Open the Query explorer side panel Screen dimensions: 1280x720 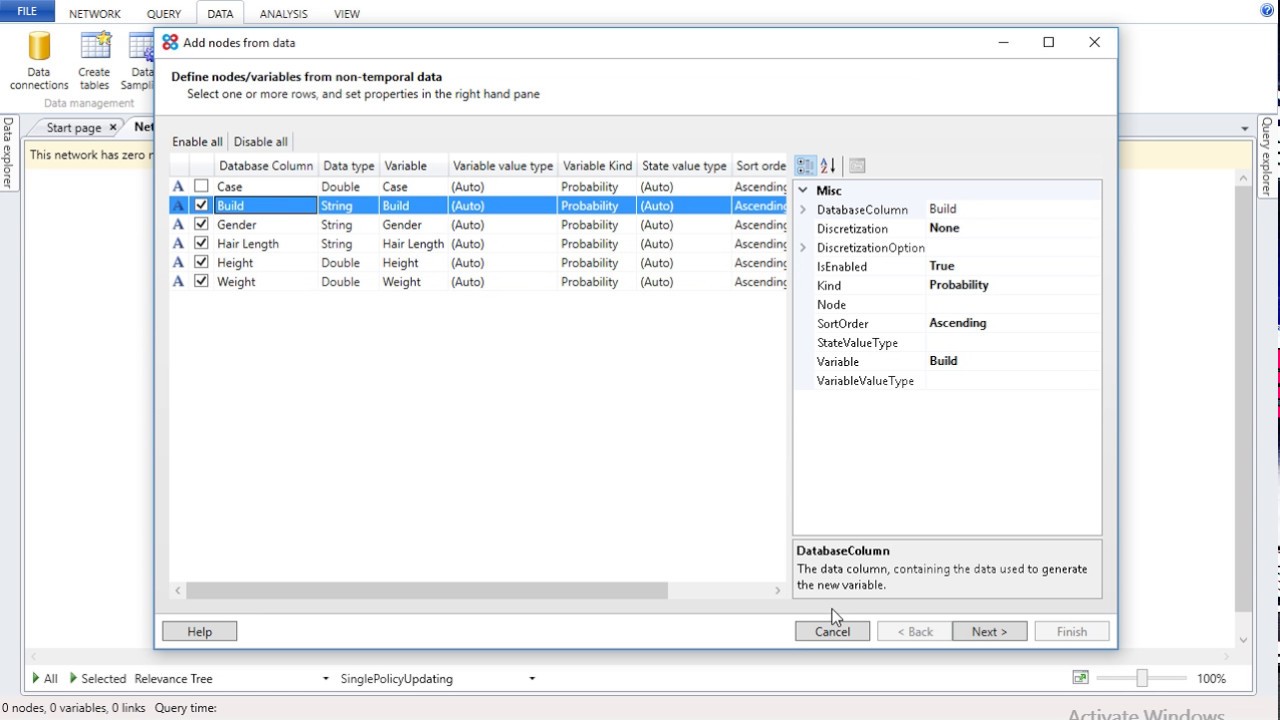(x=1267, y=156)
